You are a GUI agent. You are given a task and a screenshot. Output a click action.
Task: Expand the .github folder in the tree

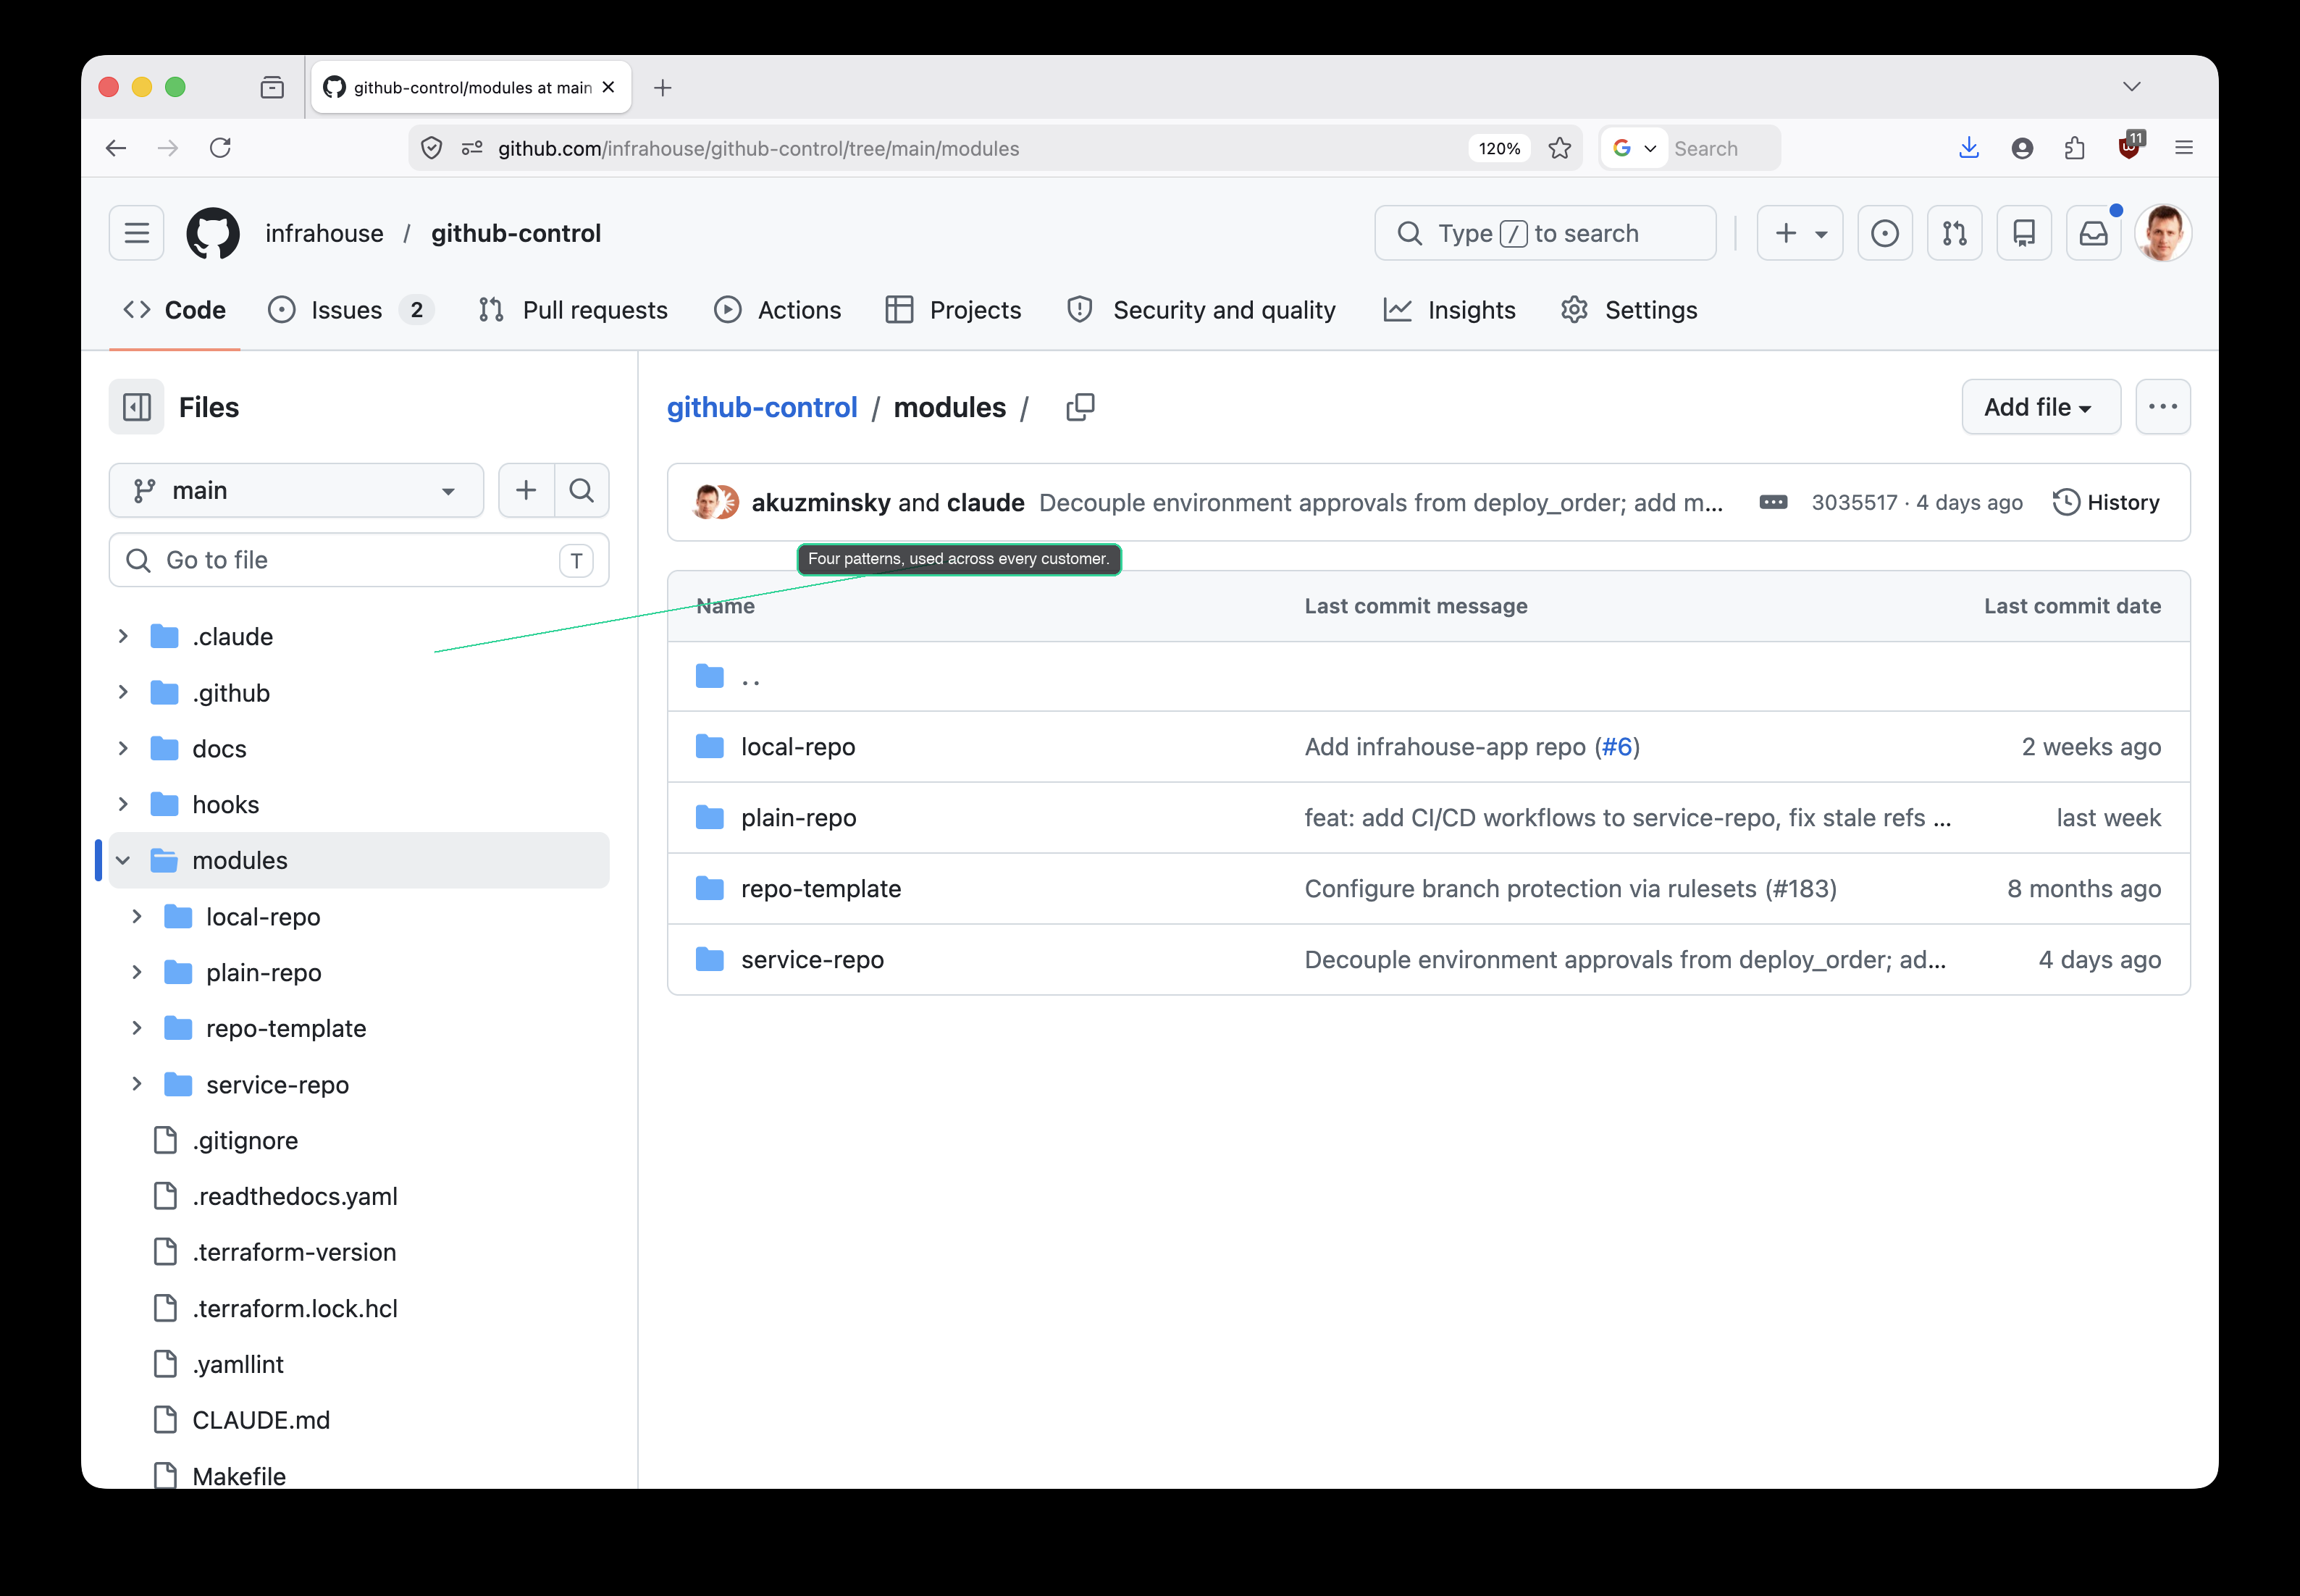coord(123,692)
